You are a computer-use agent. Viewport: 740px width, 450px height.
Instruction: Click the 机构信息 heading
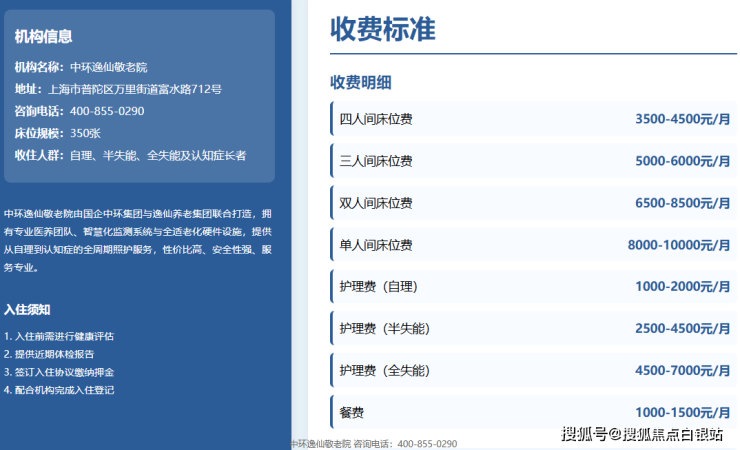coord(43,36)
